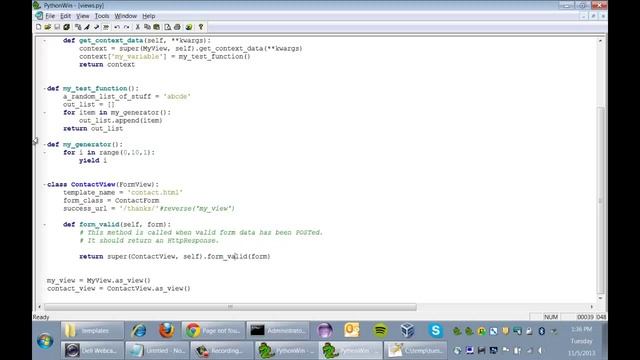The width and height of the screenshot is (640, 360).
Task: Click the NUM status bar indicator
Action: [551, 317]
